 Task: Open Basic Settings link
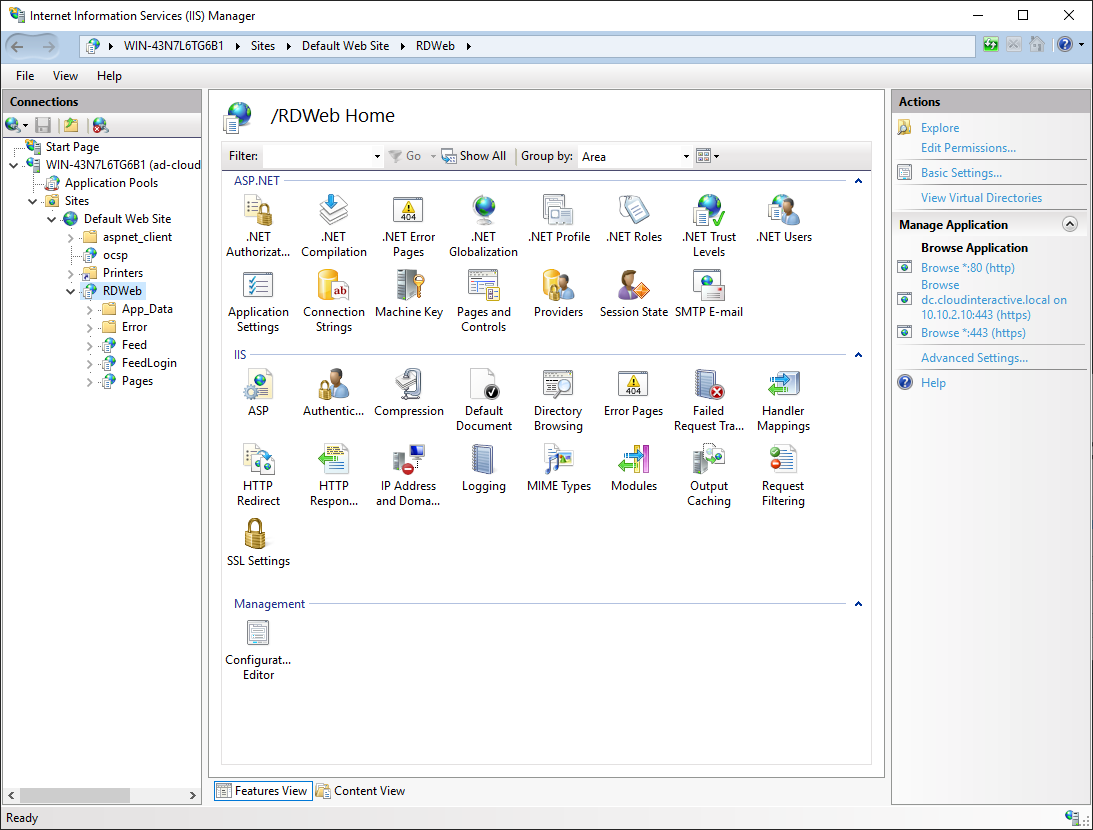pyautogui.click(x=961, y=173)
